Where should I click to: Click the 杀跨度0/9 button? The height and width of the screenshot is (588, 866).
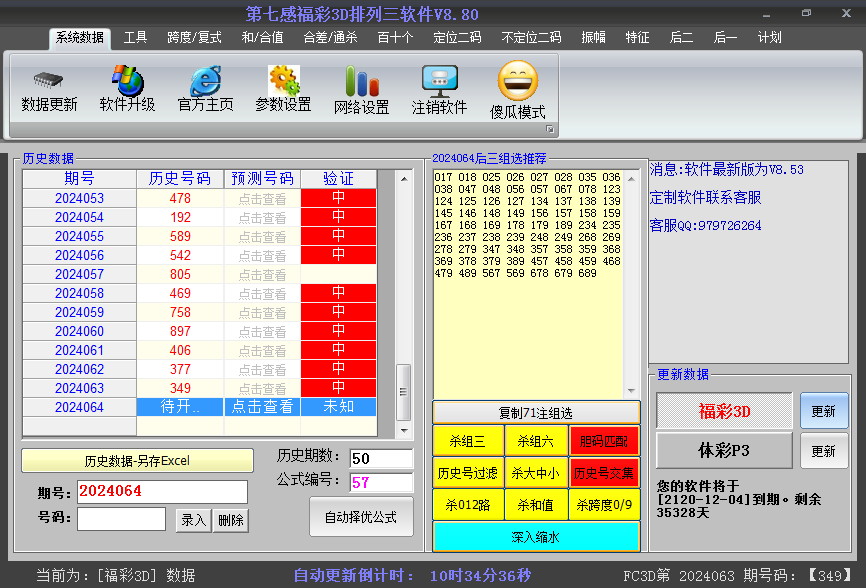coord(604,505)
